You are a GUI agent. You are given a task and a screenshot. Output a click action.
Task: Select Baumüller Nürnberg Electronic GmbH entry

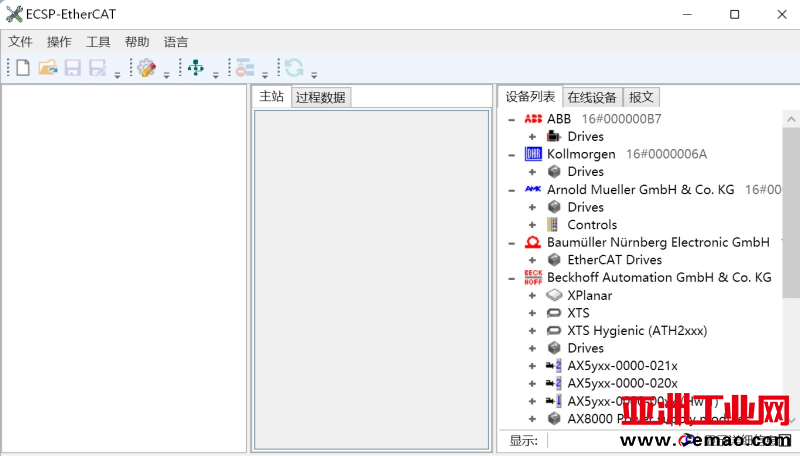(658, 242)
